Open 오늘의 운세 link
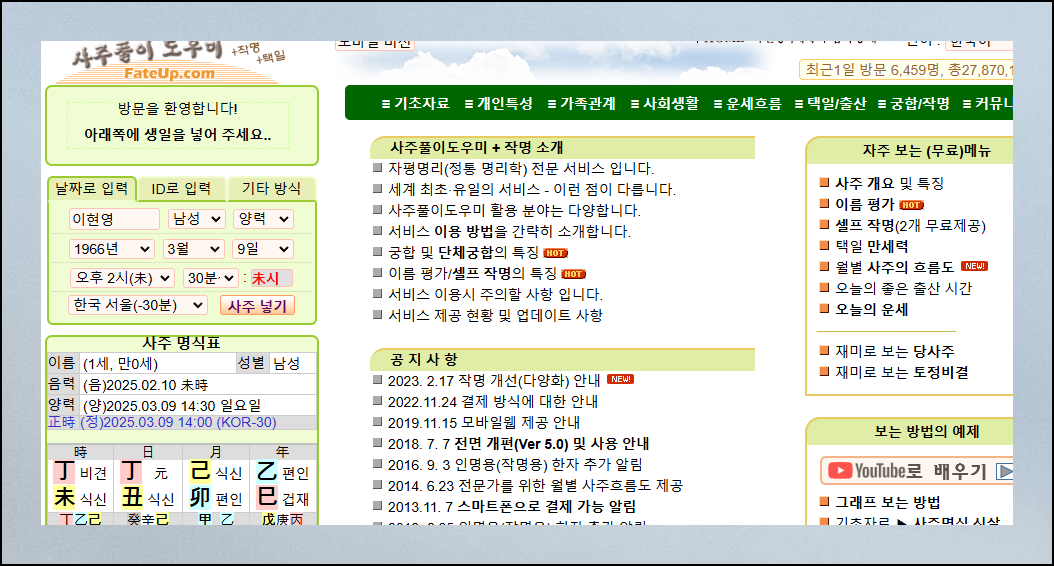Screen dimensions: 1054x566 coord(871,309)
